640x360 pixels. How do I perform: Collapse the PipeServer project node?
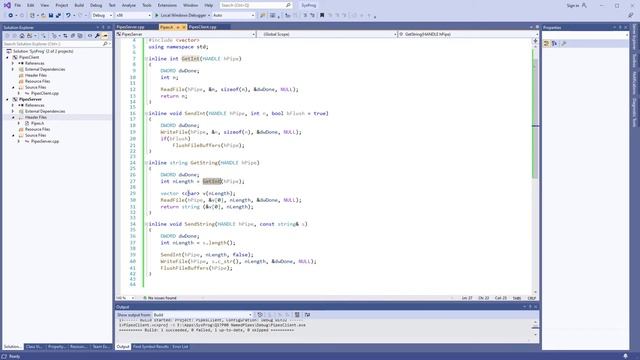[x=7, y=99]
